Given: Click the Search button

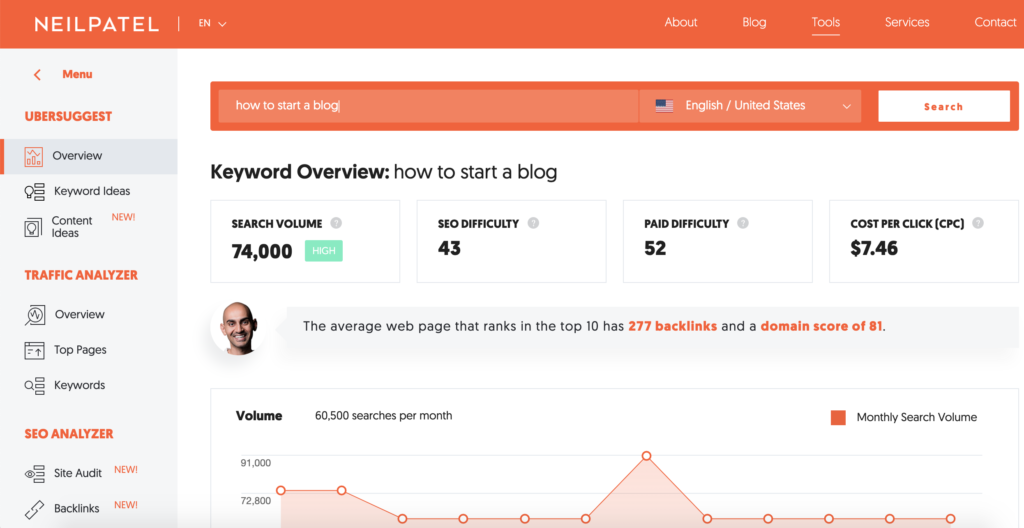Looking at the screenshot, I should (944, 107).
